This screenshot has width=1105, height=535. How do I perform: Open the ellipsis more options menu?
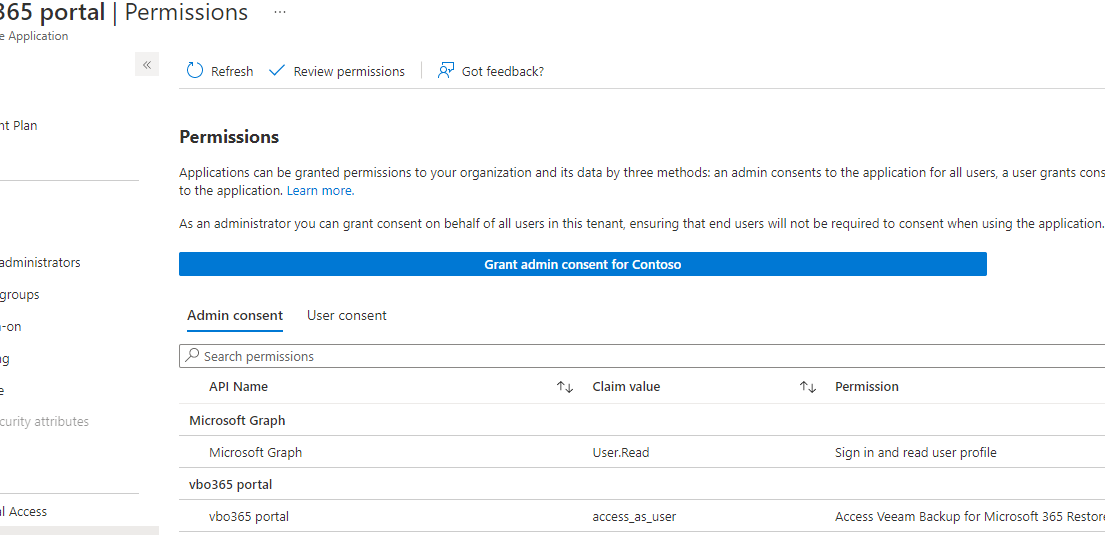tap(280, 13)
